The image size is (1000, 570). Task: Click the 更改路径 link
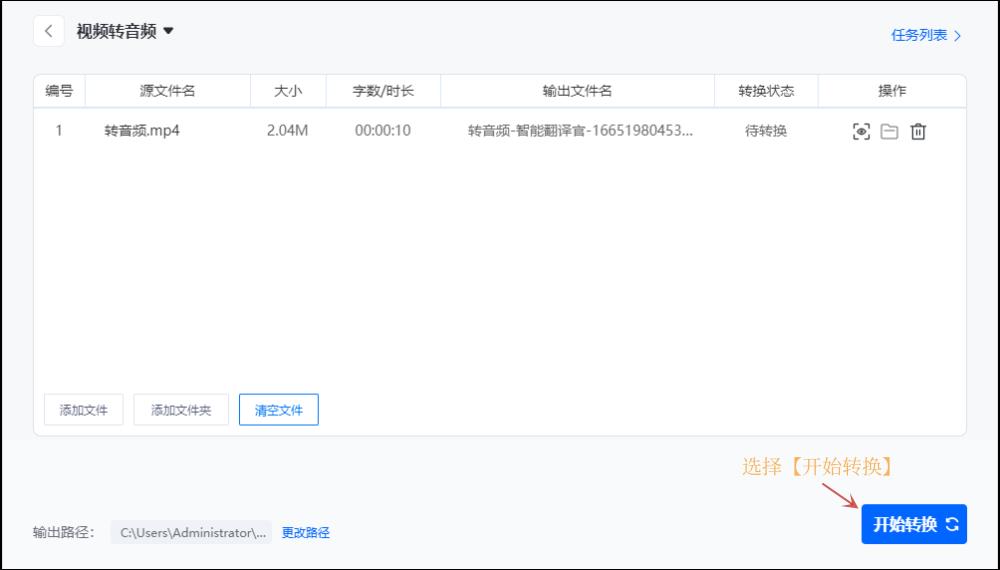[x=305, y=533]
